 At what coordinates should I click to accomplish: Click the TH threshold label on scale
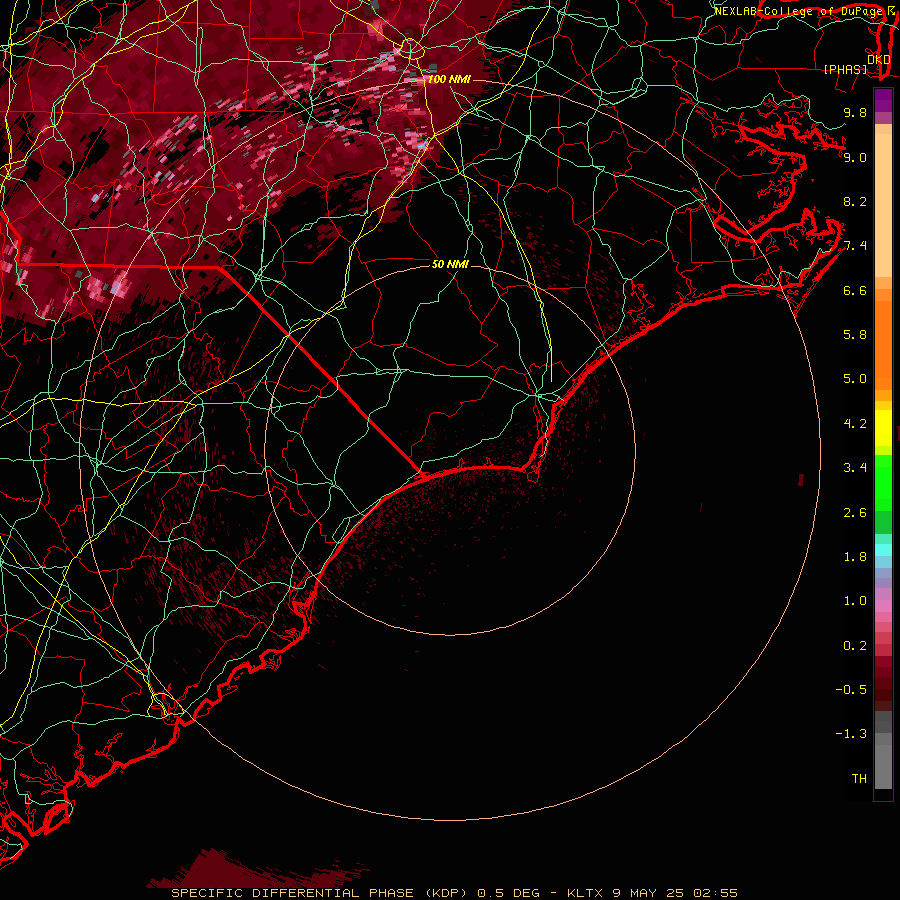(x=859, y=779)
